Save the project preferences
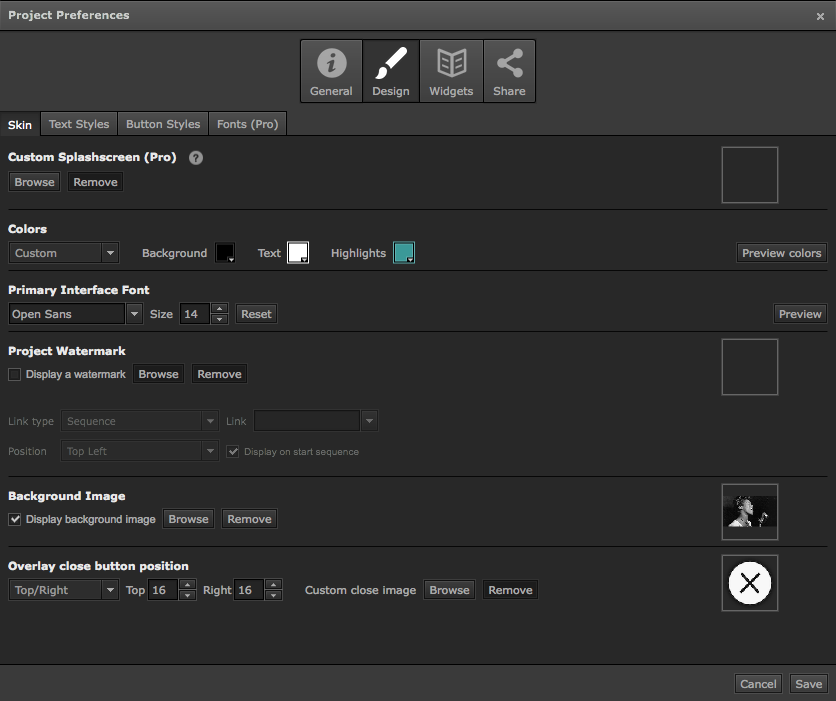The height and width of the screenshot is (701, 836). (x=808, y=683)
